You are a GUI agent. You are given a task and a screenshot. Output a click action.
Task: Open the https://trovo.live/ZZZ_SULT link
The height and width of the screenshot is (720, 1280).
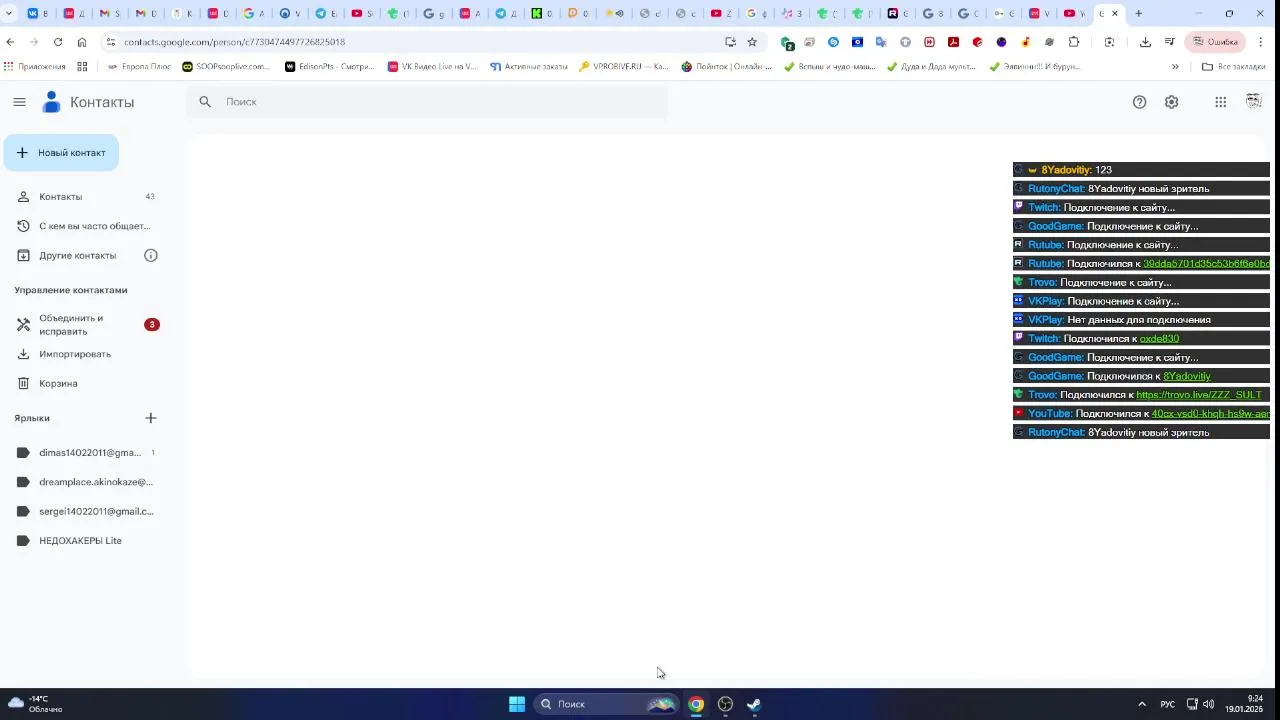pos(1199,395)
